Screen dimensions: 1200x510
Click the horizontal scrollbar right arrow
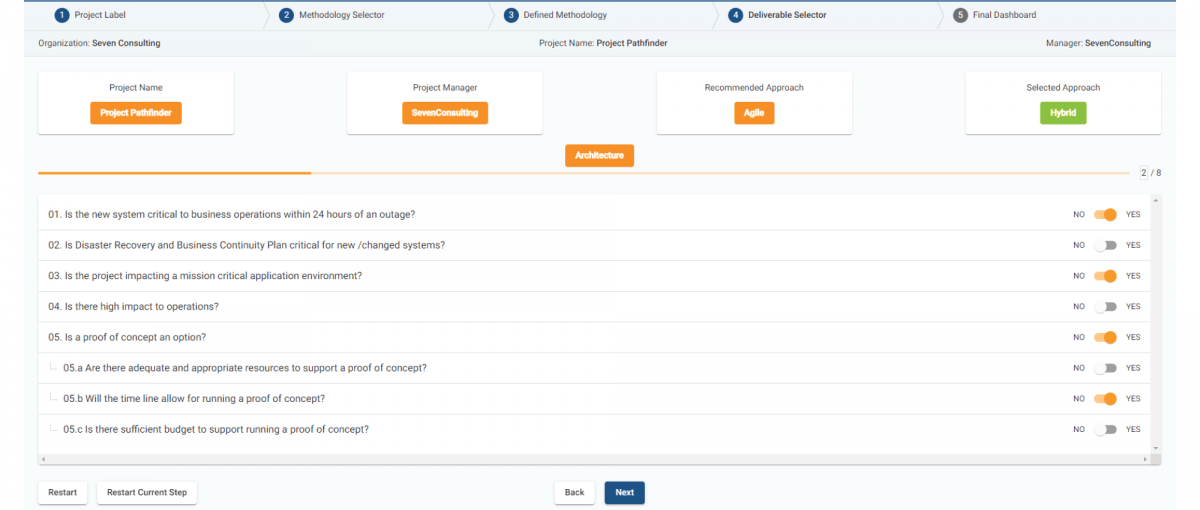1146,459
